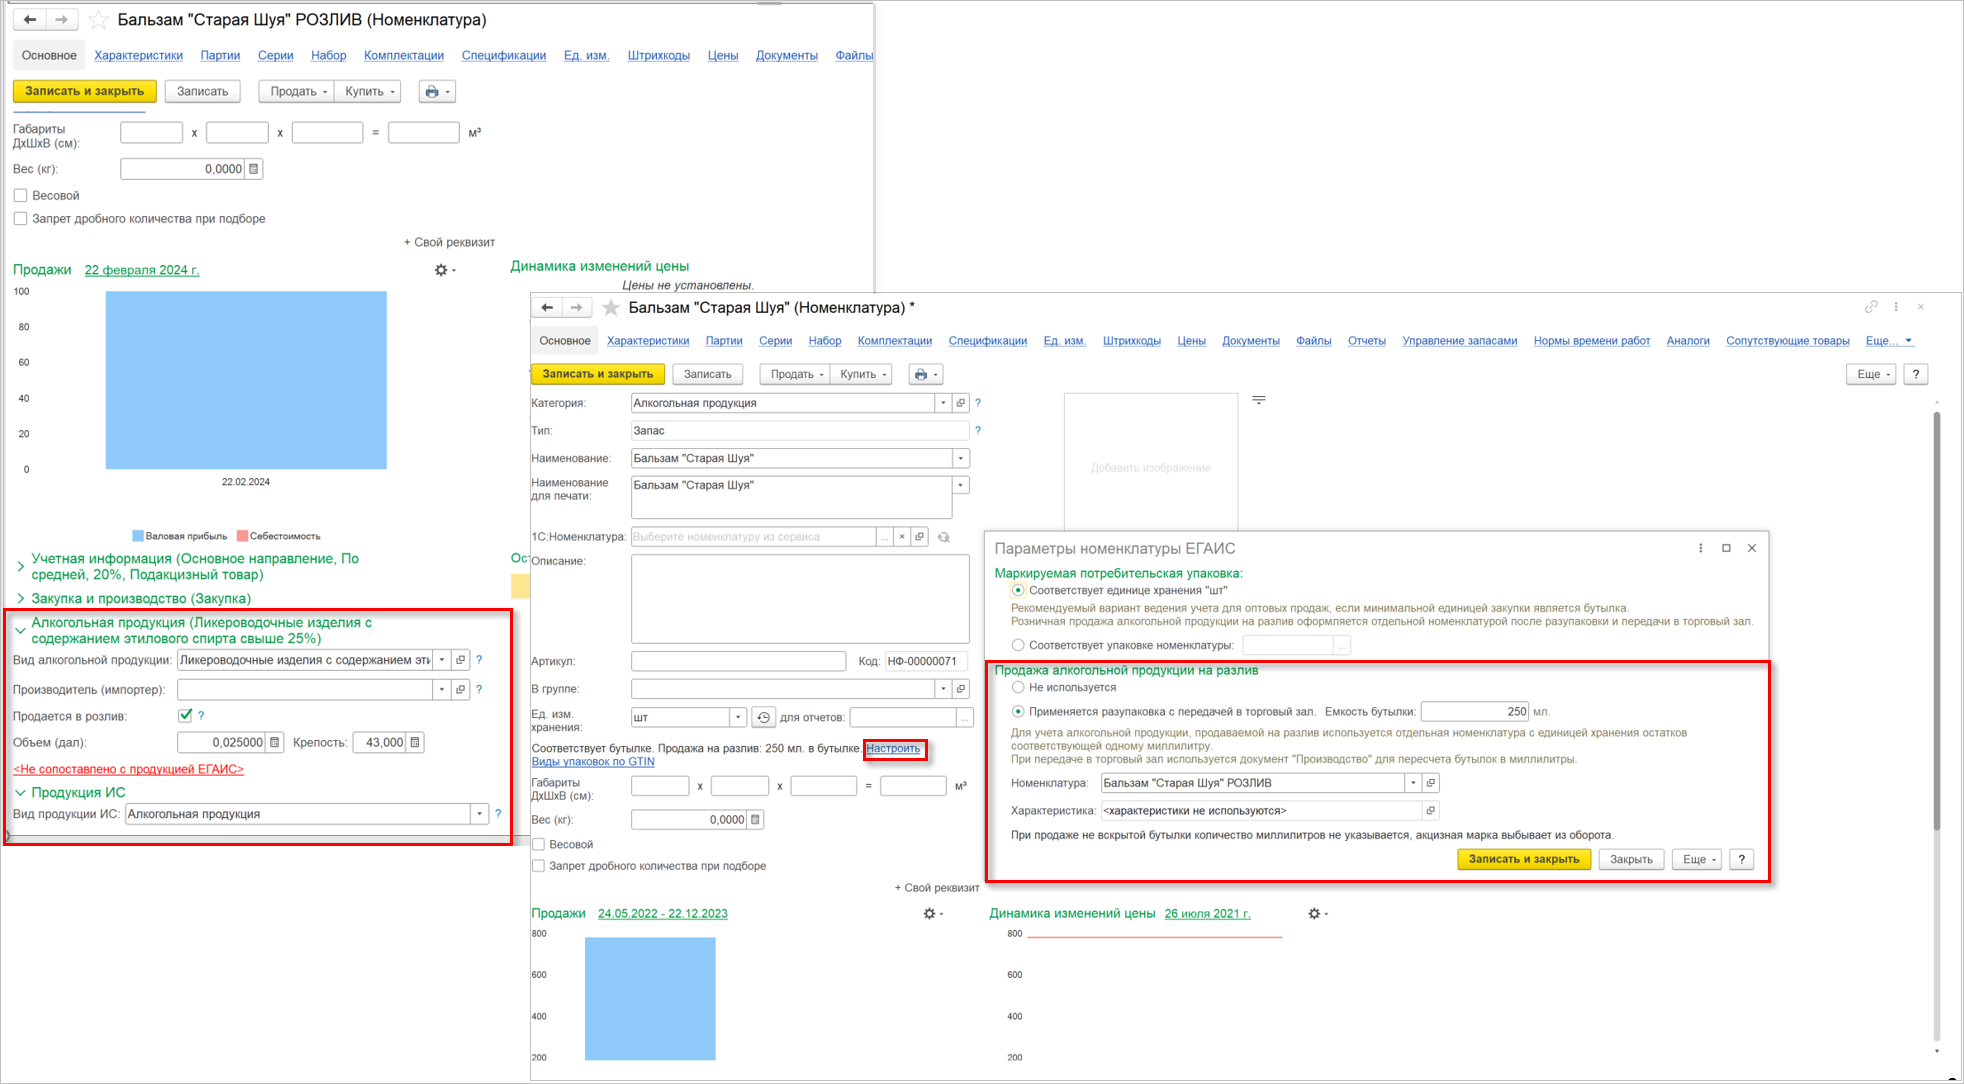The height and width of the screenshot is (1084, 1964).
Task: Open the Вид продукции ИС dropdown
Action: tap(480, 814)
